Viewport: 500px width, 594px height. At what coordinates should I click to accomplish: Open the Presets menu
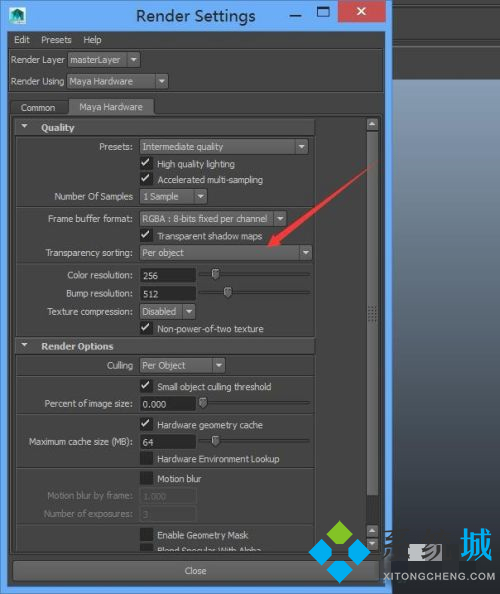point(56,40)
